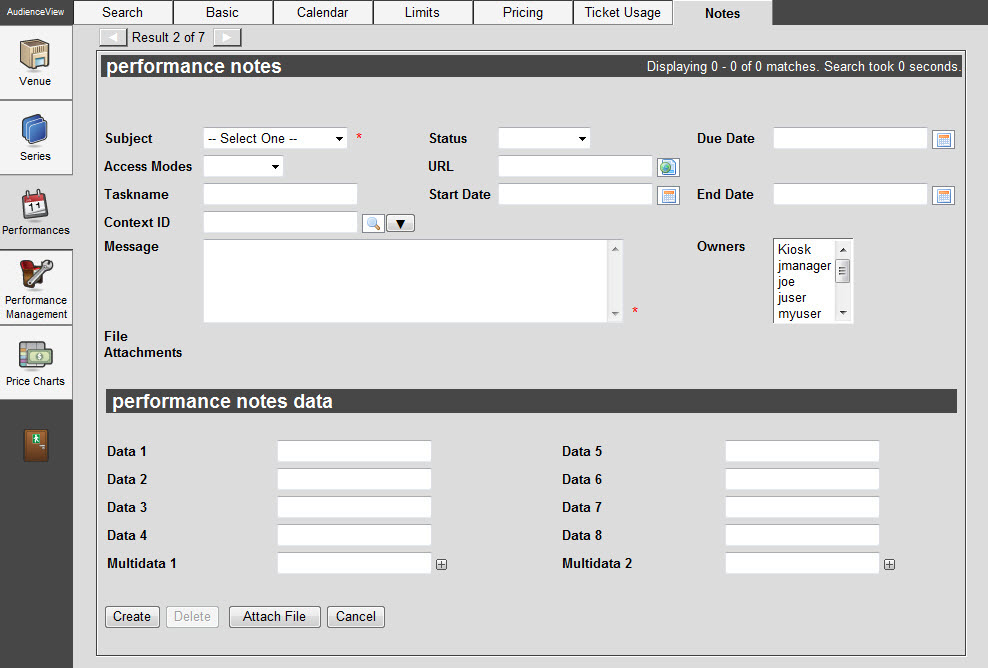Open the Access Modes dropdown
The image size is (988, 668).
tap(243, 166)
